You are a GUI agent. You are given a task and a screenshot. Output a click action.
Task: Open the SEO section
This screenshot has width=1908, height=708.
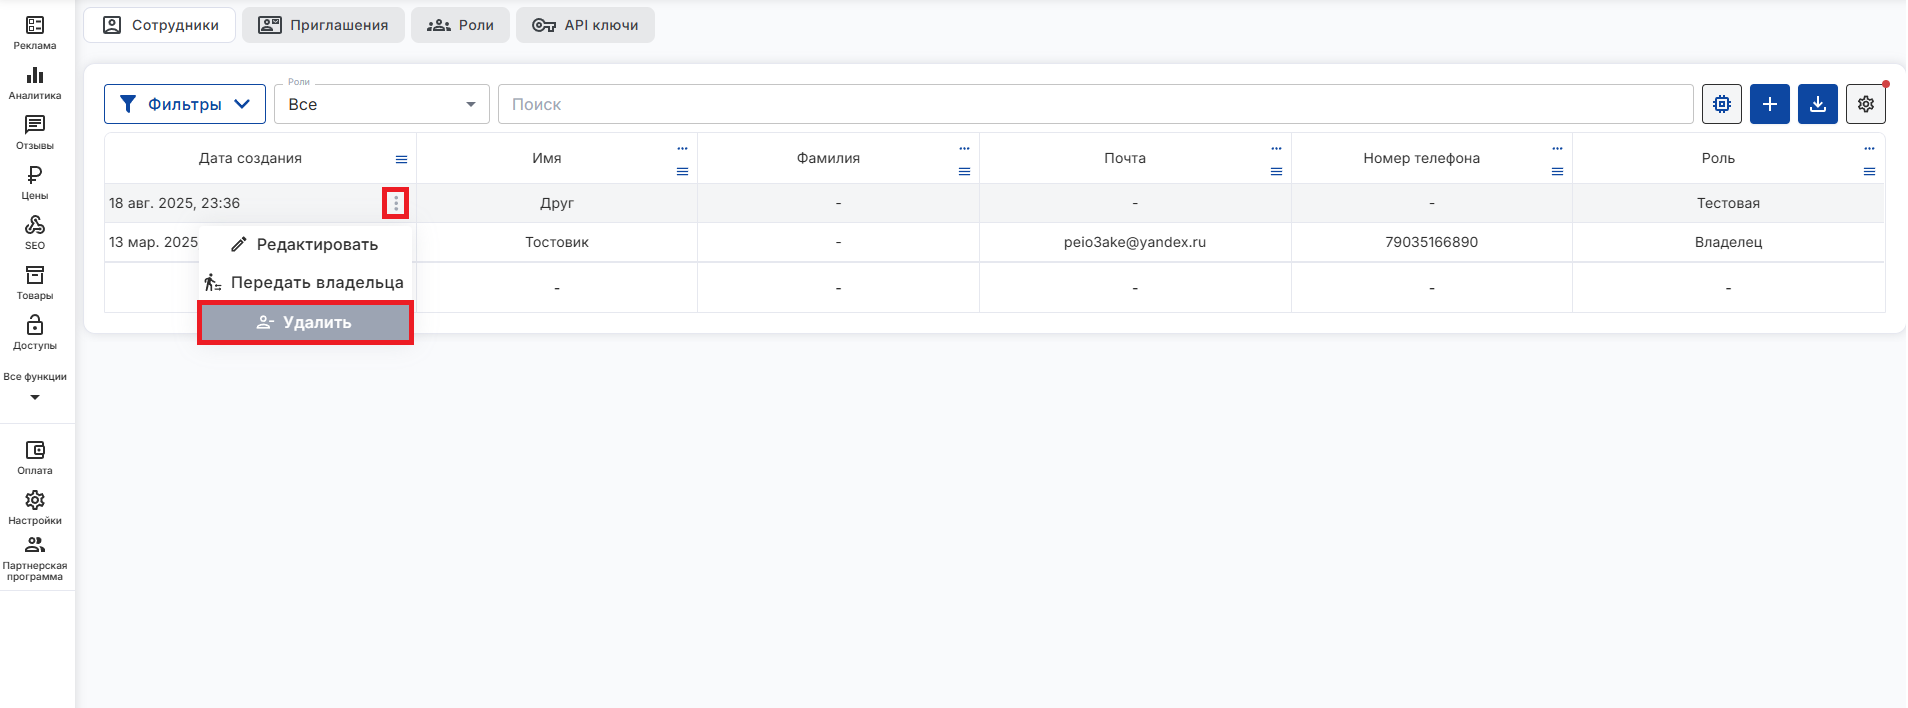point(35,232)
